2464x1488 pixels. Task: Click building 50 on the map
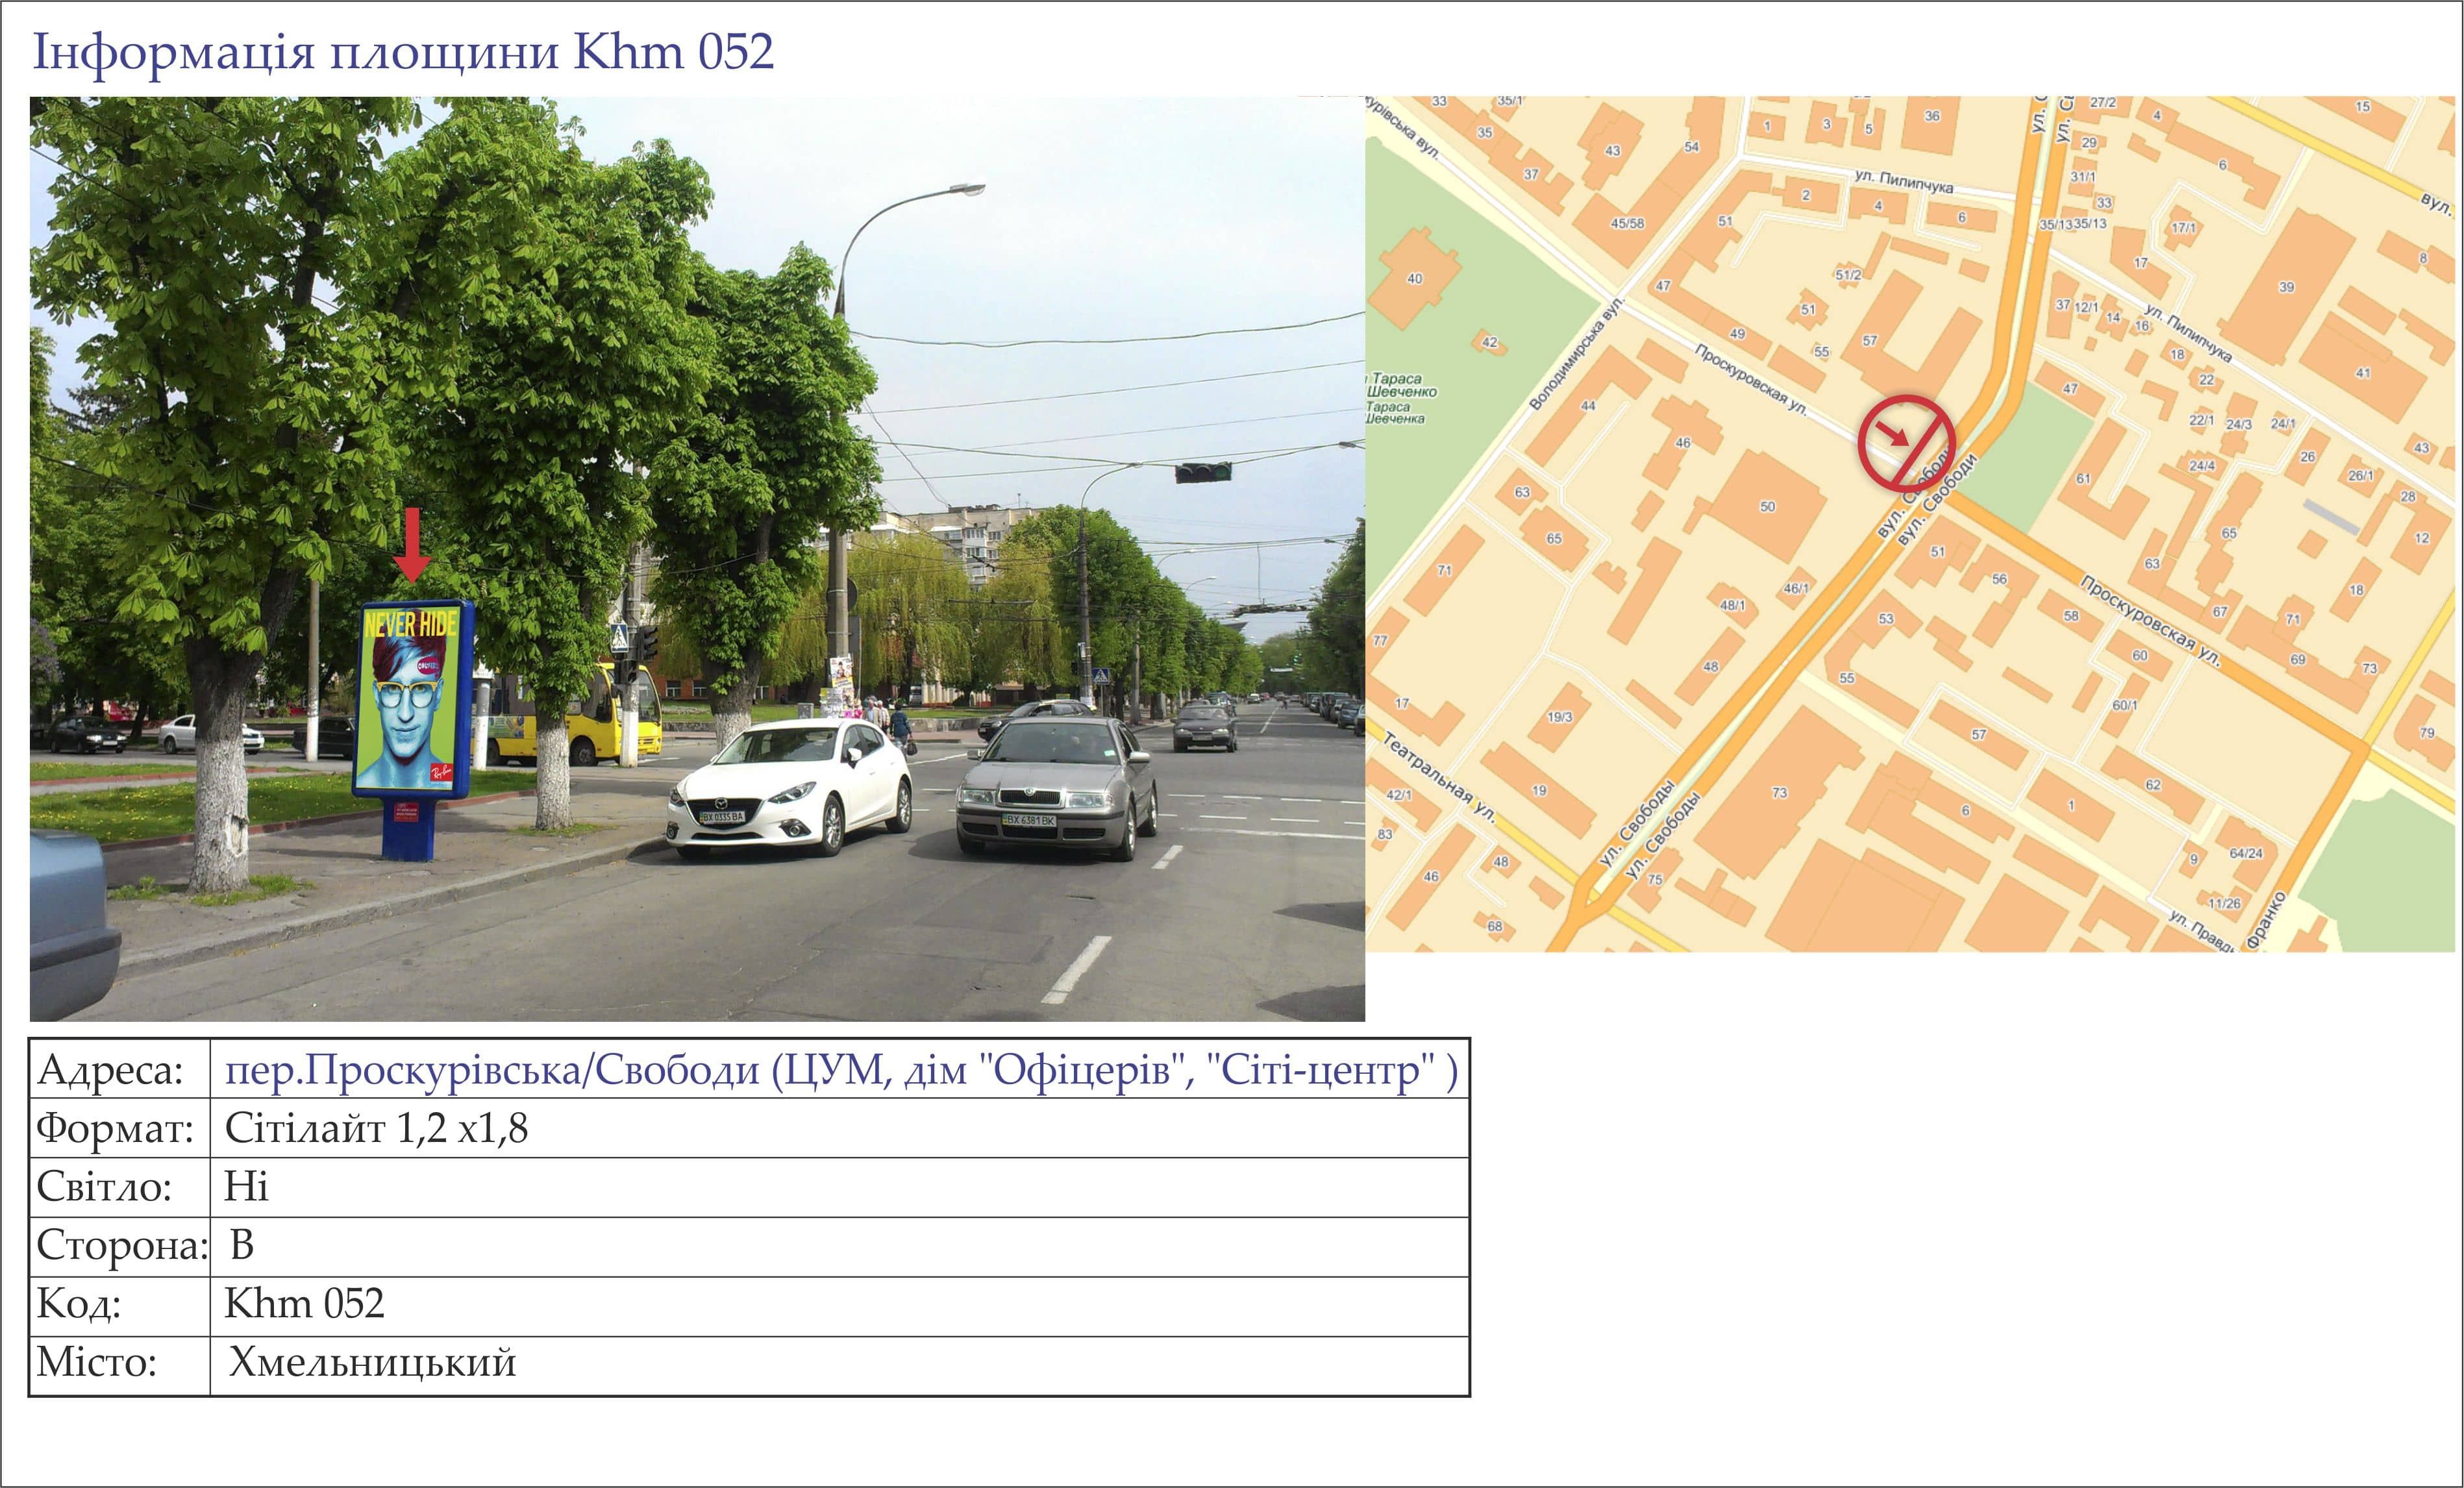click(1767, 507)
